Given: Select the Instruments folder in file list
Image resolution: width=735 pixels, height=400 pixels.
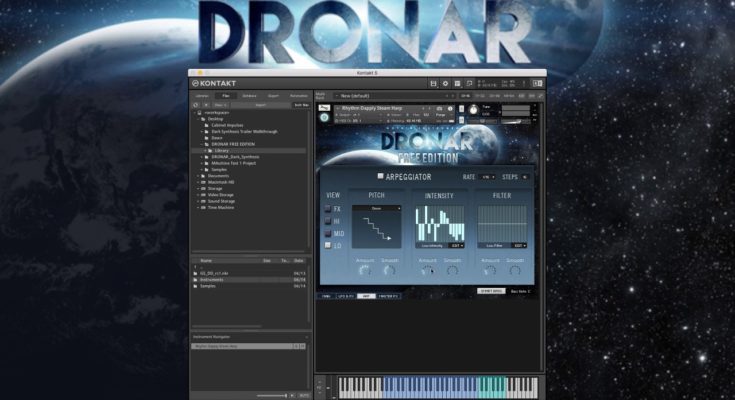Looking at the screenshot, I should pyautogui.click(x=215, y=279).
